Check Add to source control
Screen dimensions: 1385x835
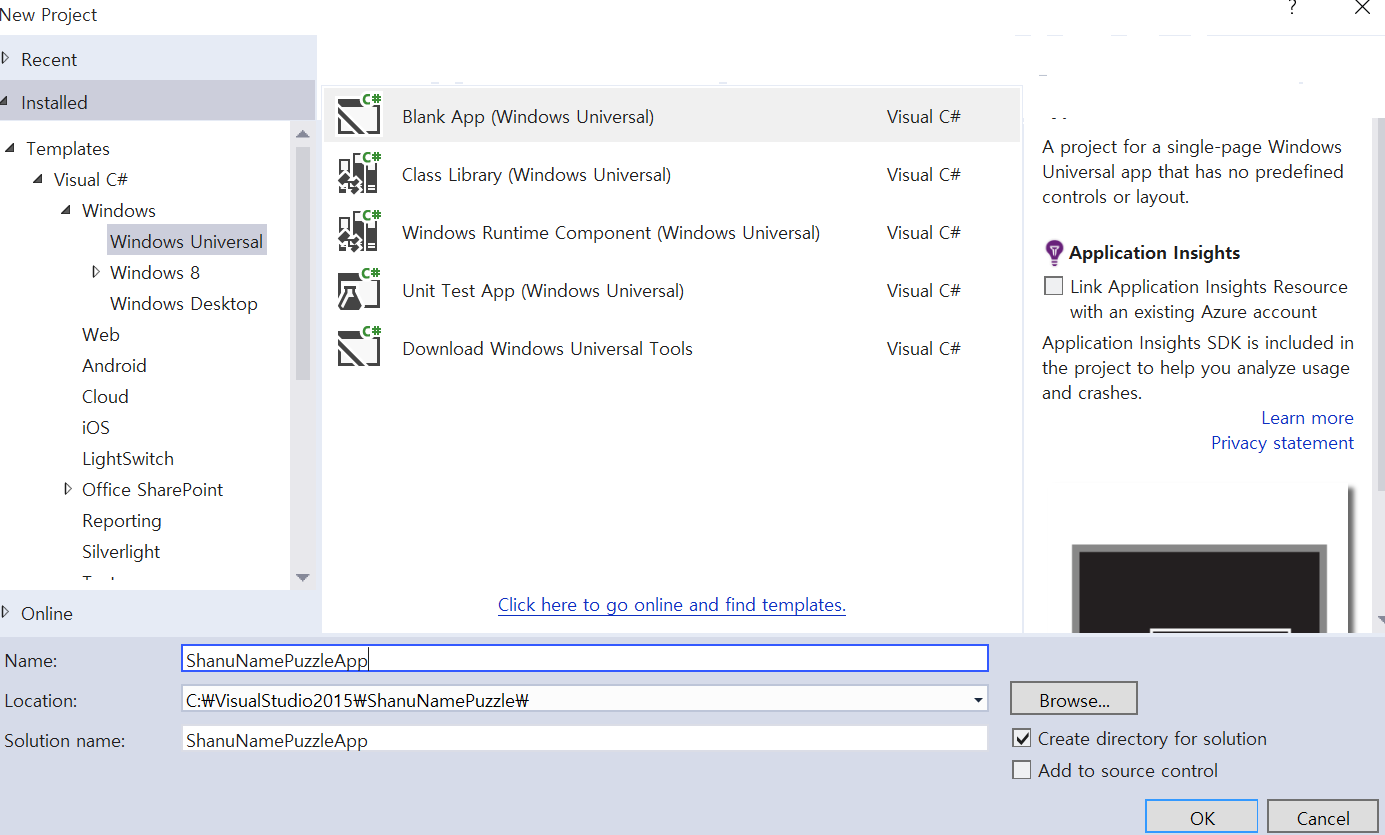tap(1021, 770)
